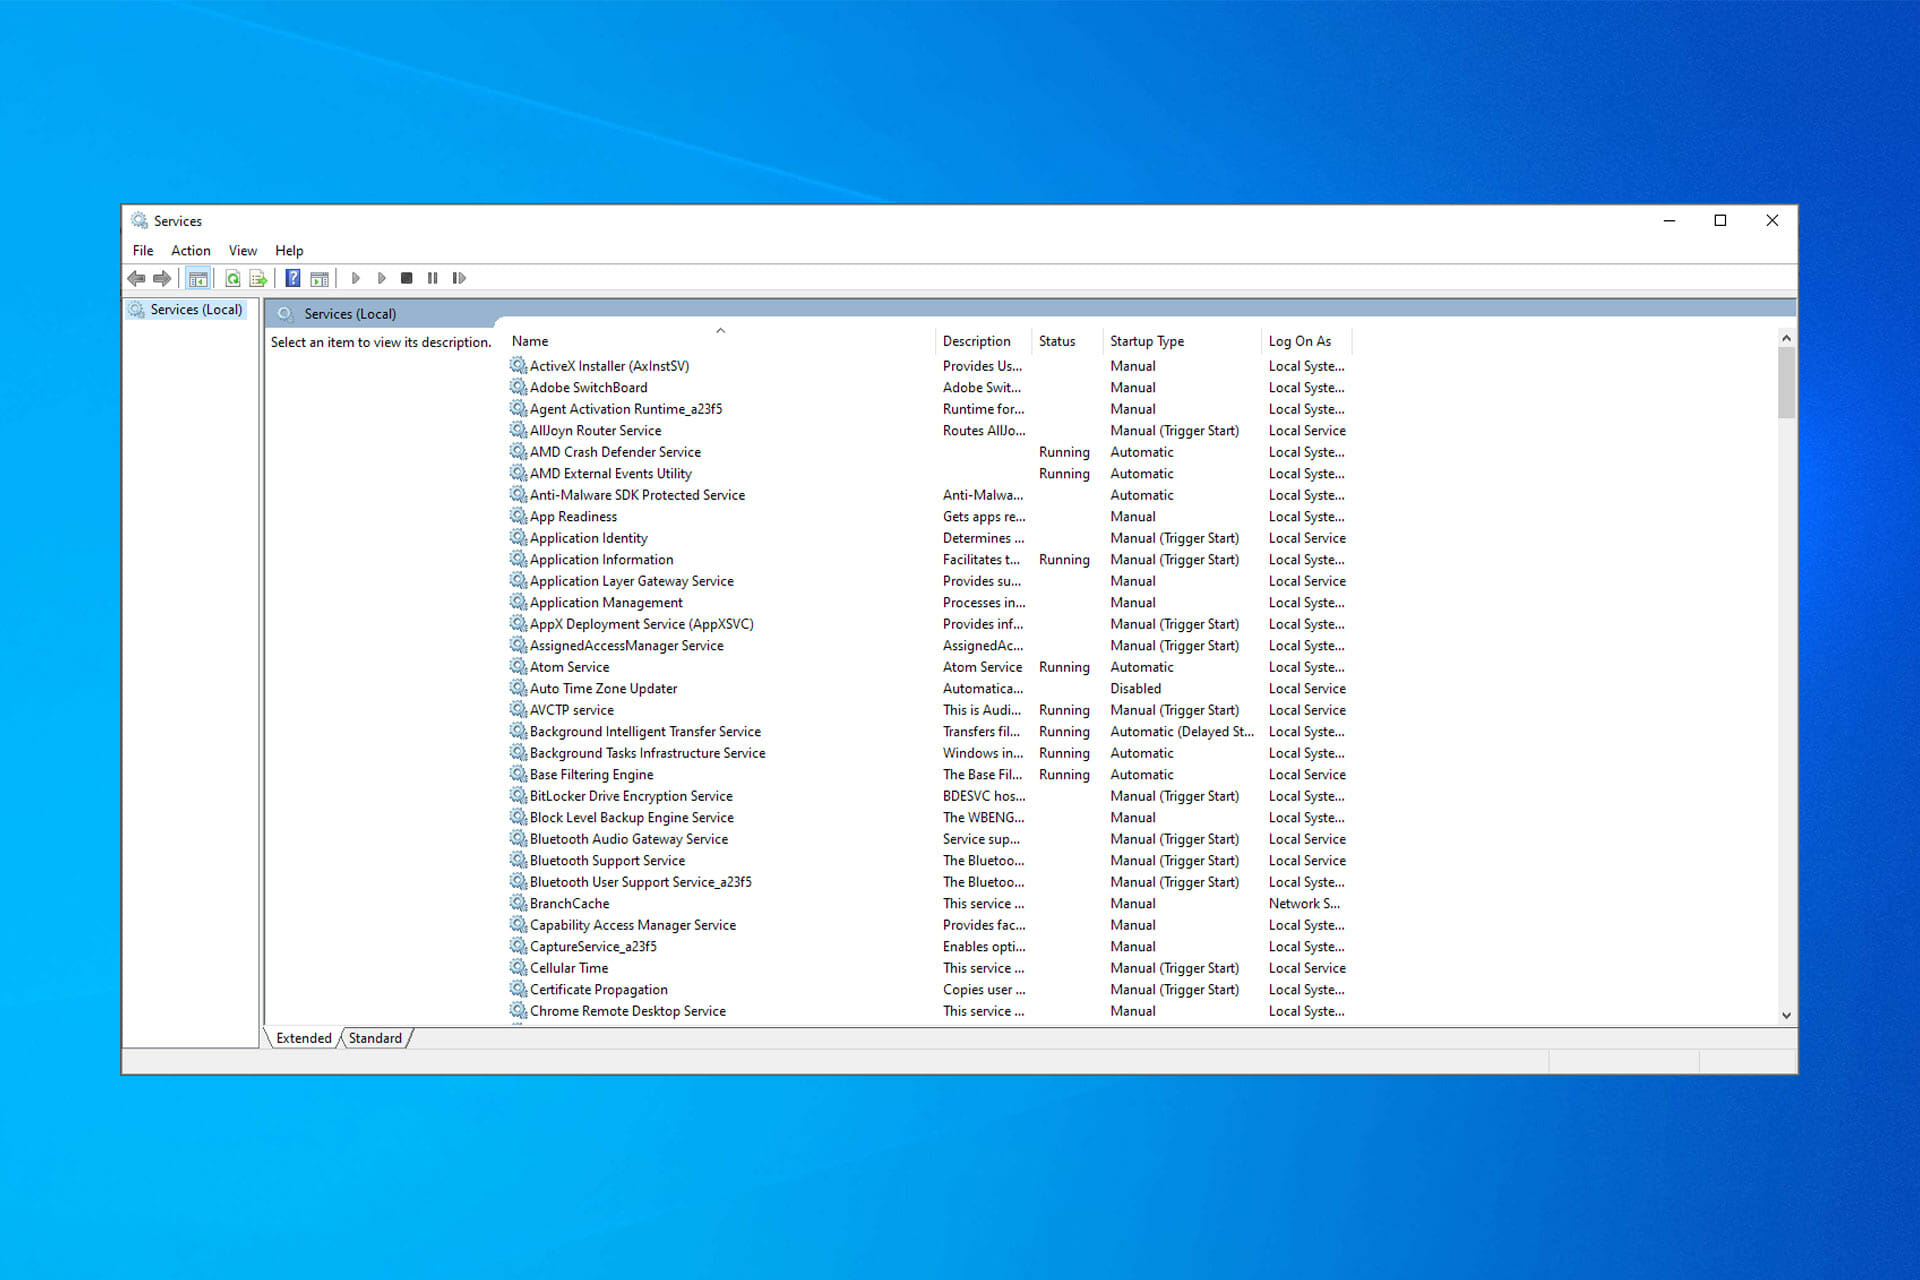Toggle the Show/Hide Action Pane icon
This screenshot has height=1280, width=1920.
point(319,278)
